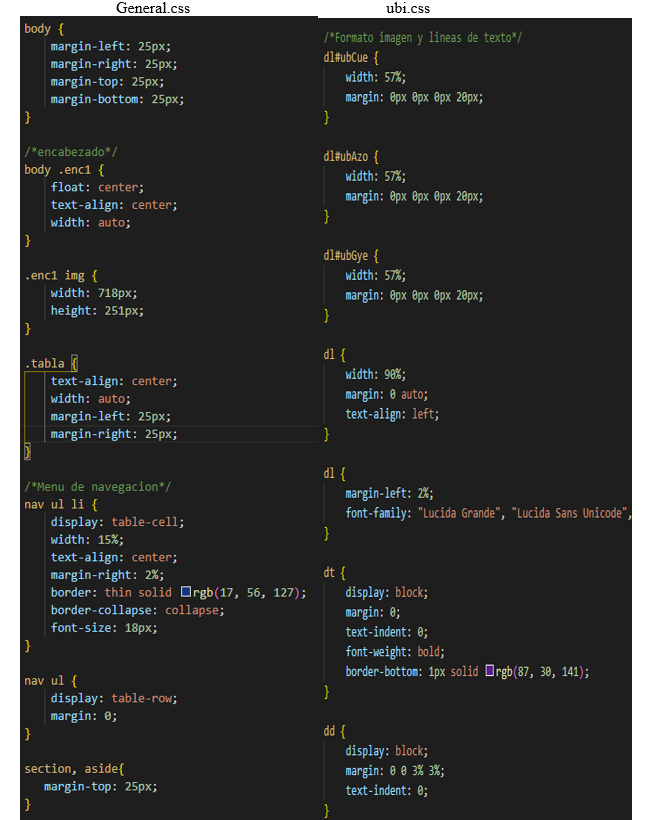Click the 'display: table-cell;' line
Image resolution: width=653 pixels, height=820 pixels.
[x=117, y=522]
